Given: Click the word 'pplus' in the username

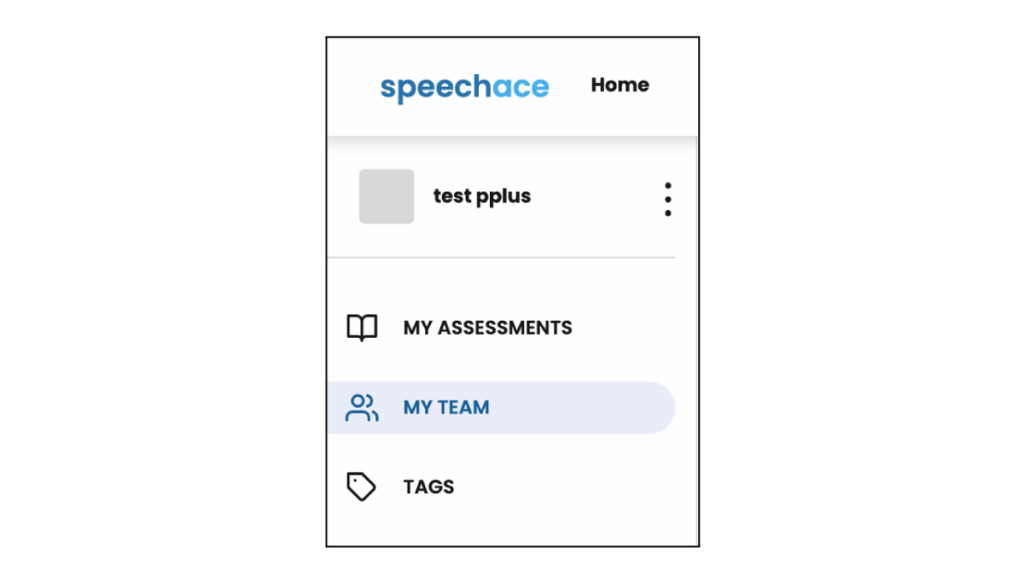Looking at the screenshot, I should pyautogui.click(x=504, y=197).
